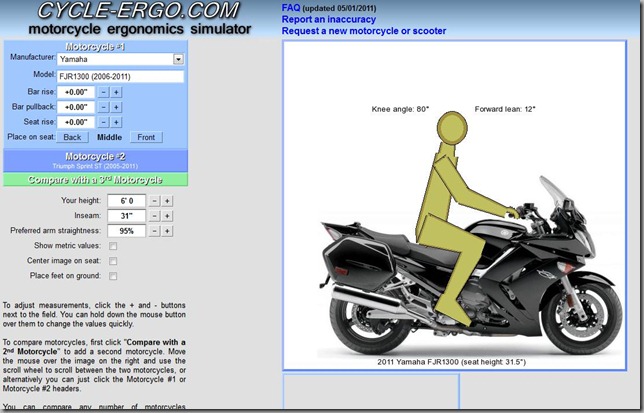Decrease Bar pullback with minus button
644x413 pixels.
(x=104, y=107)
